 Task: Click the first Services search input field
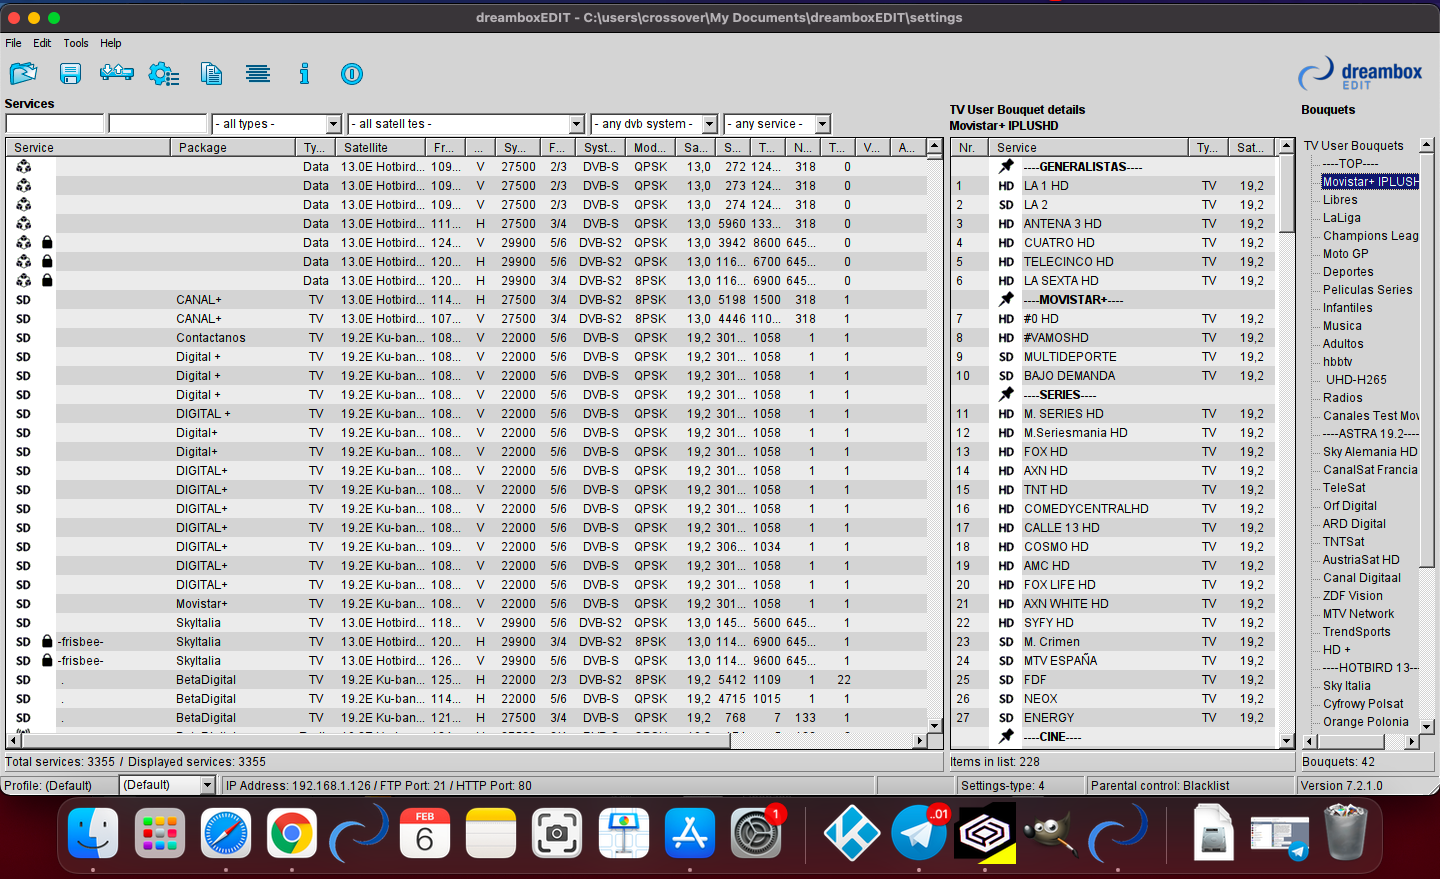pos(55,124)
